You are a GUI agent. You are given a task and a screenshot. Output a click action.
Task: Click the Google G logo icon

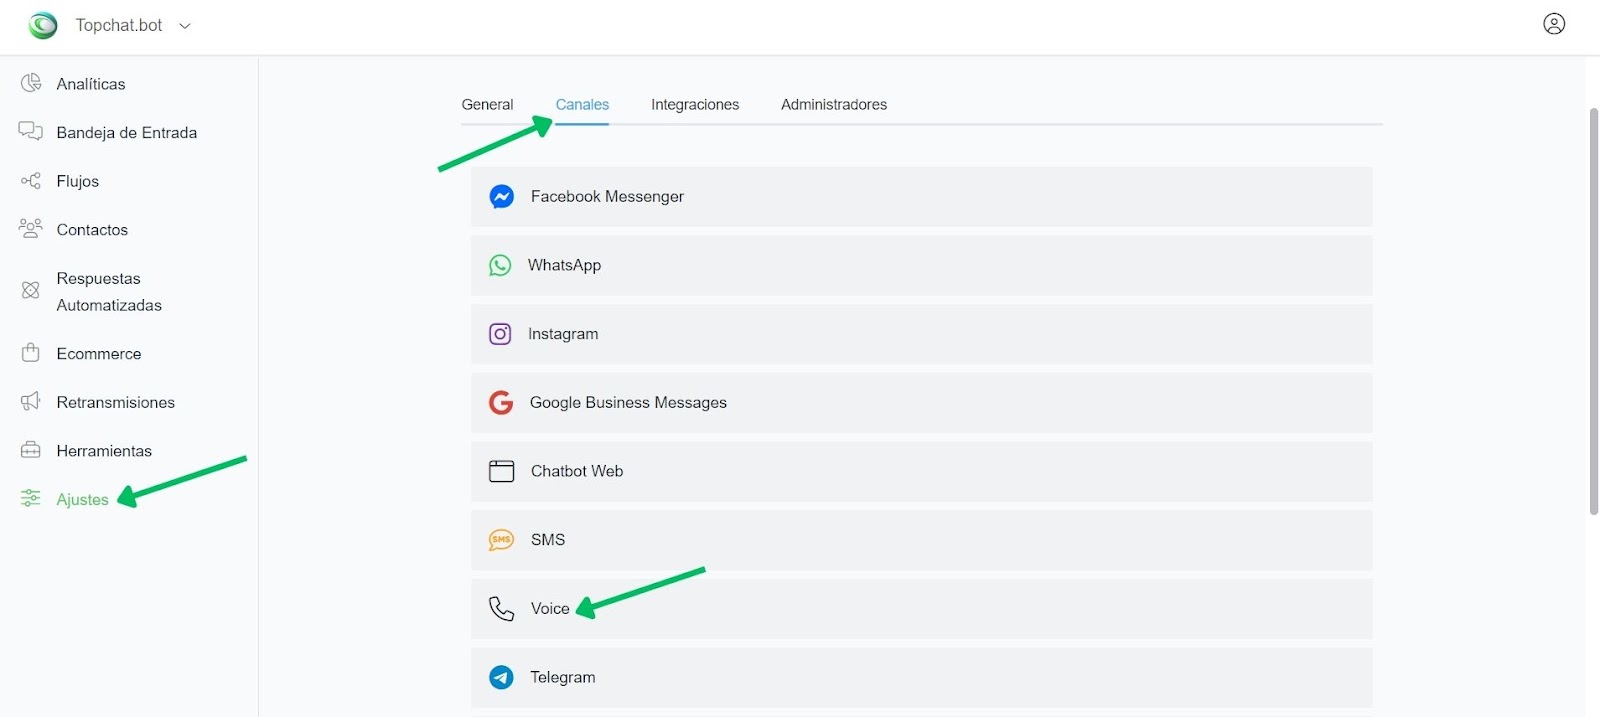[501, 402]
